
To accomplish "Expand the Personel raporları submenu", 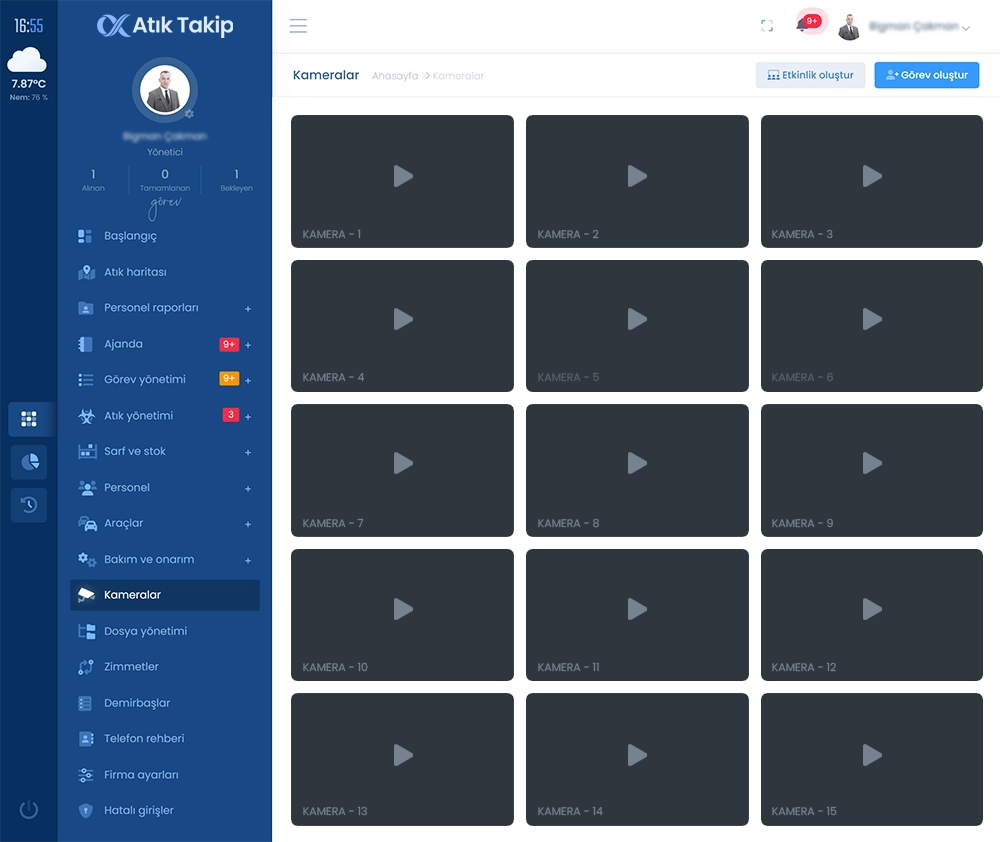I will tap(248, 308).
